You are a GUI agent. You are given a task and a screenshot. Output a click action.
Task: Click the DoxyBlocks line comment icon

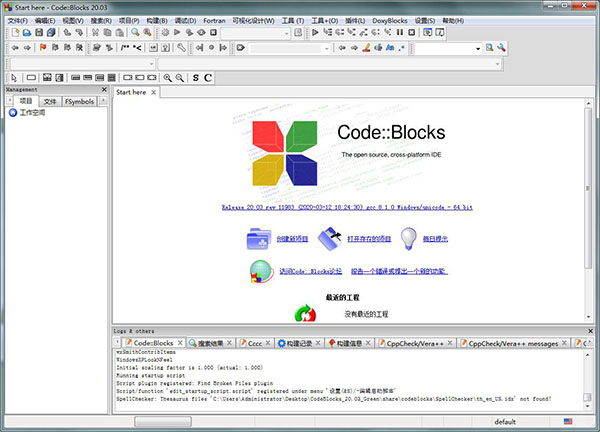tap(137, 48)
